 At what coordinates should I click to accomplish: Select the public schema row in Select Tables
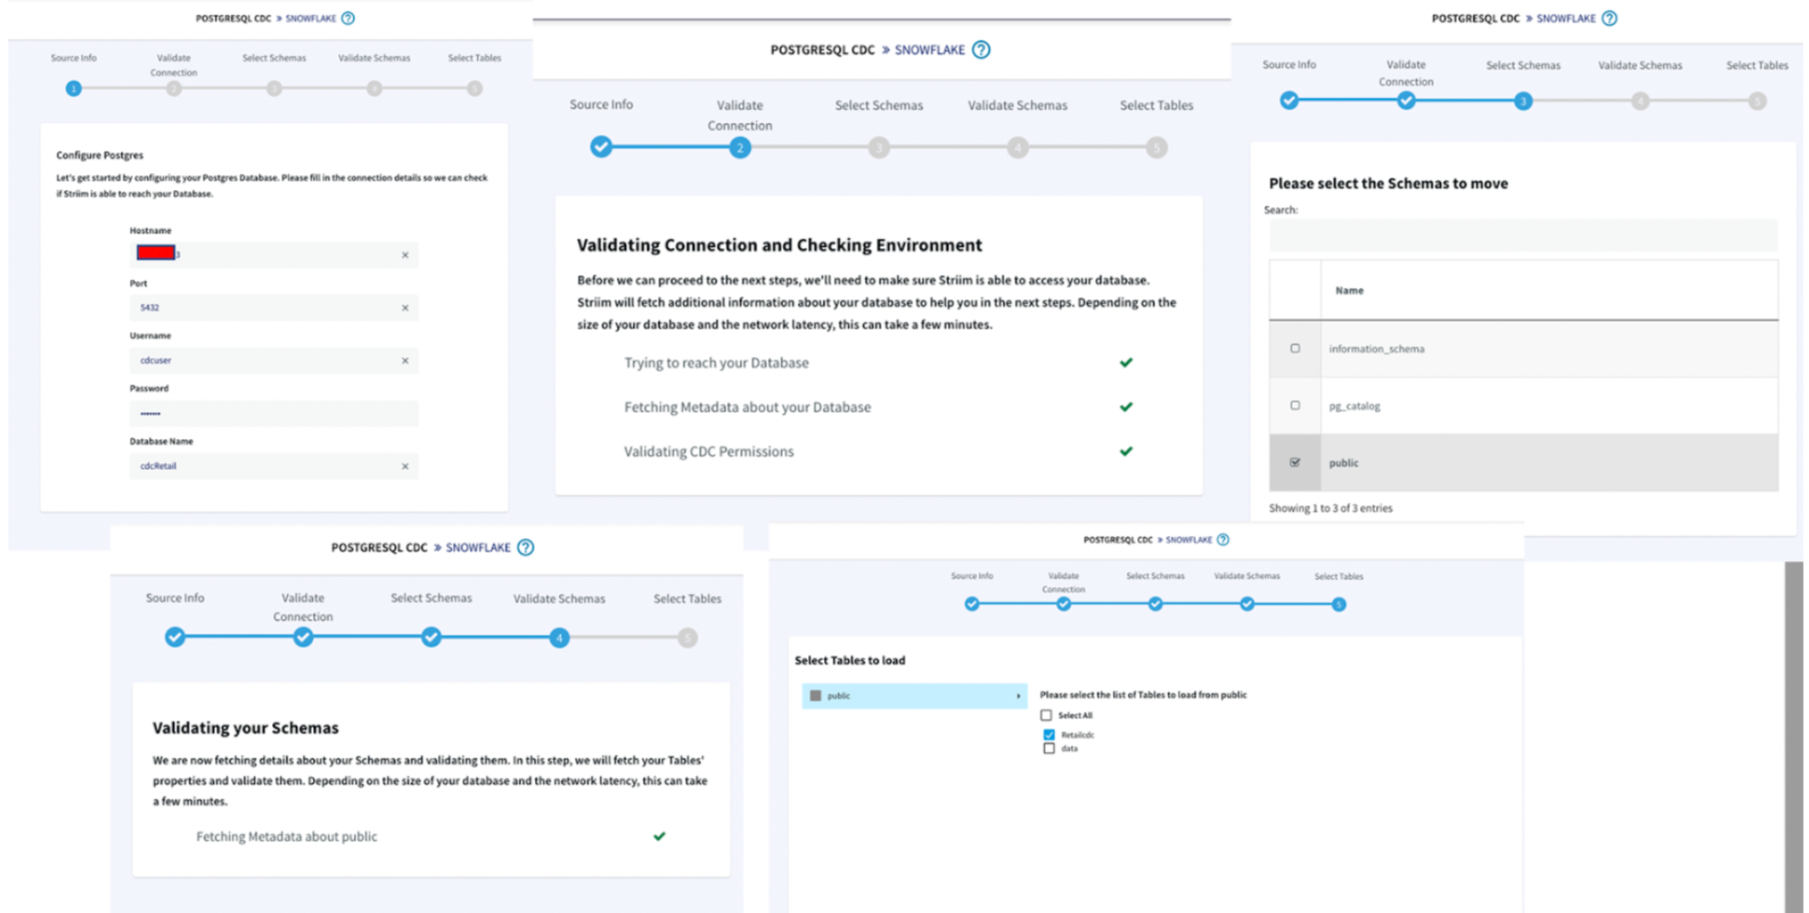(x=914, y=696)
